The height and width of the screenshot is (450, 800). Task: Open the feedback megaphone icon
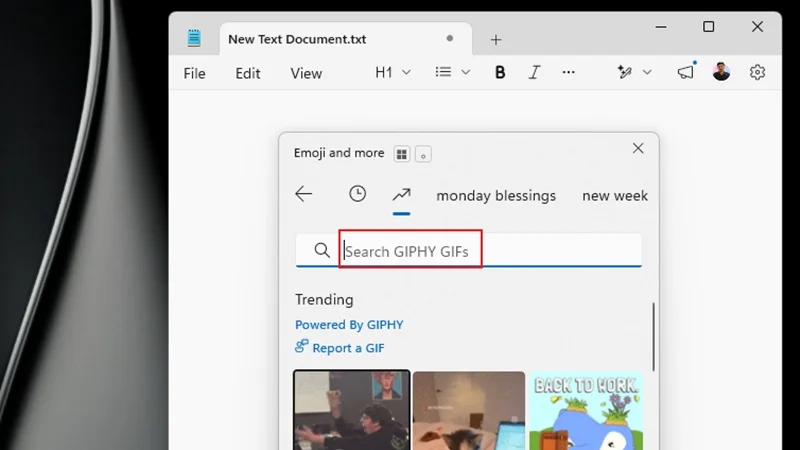pyautogui.click(x=686, y=72)
